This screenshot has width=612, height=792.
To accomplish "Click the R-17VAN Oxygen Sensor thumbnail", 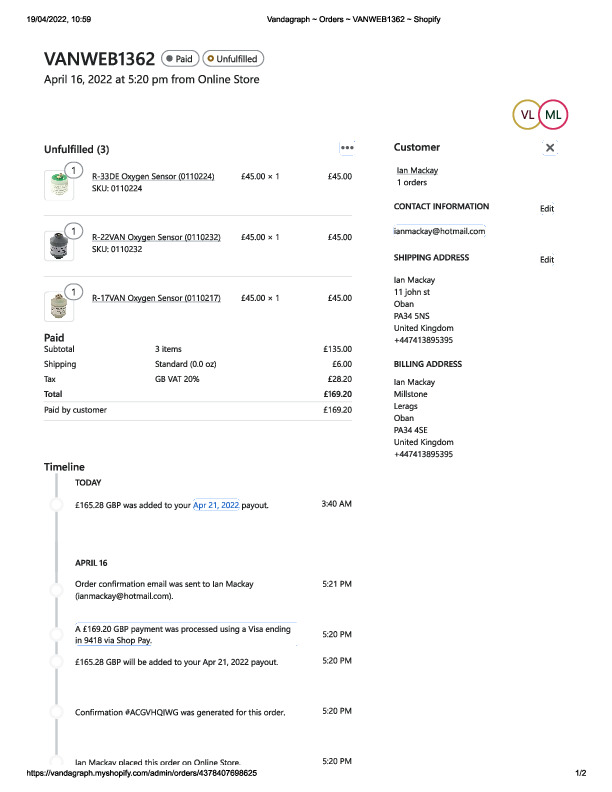I will (x=57, y=304).
